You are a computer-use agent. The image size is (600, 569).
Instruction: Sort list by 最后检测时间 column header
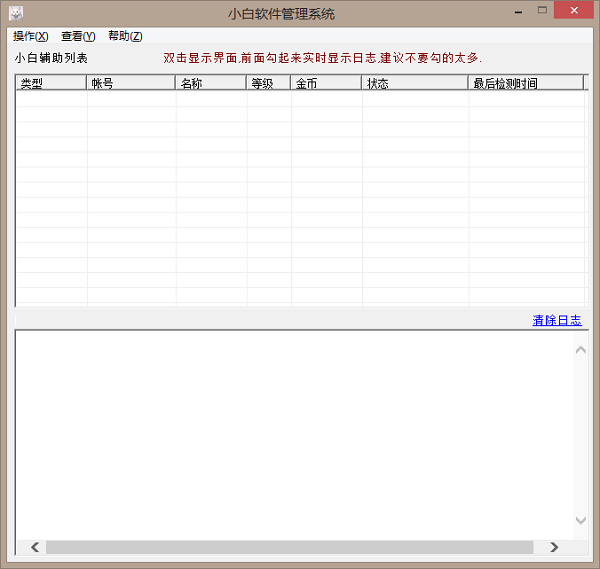pyautogui.click(x=526, y=83)
